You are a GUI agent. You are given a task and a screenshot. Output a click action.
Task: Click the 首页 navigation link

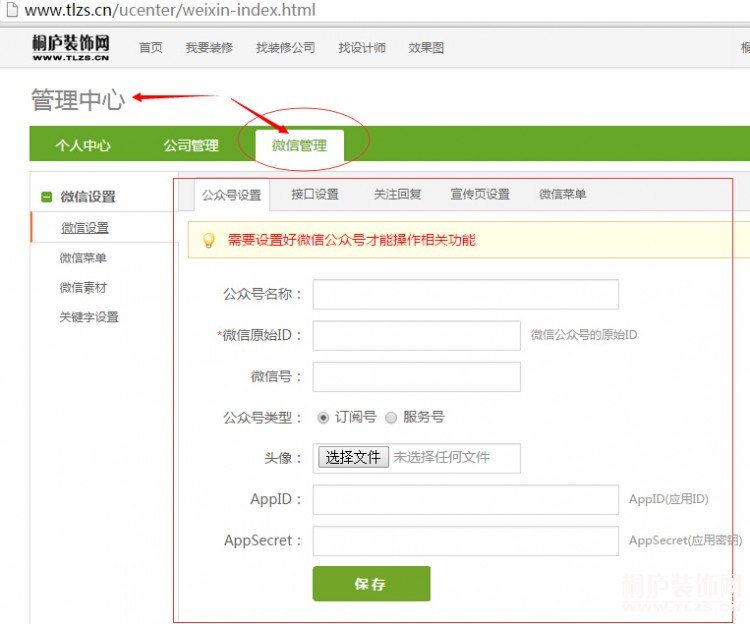pos(151,48)
